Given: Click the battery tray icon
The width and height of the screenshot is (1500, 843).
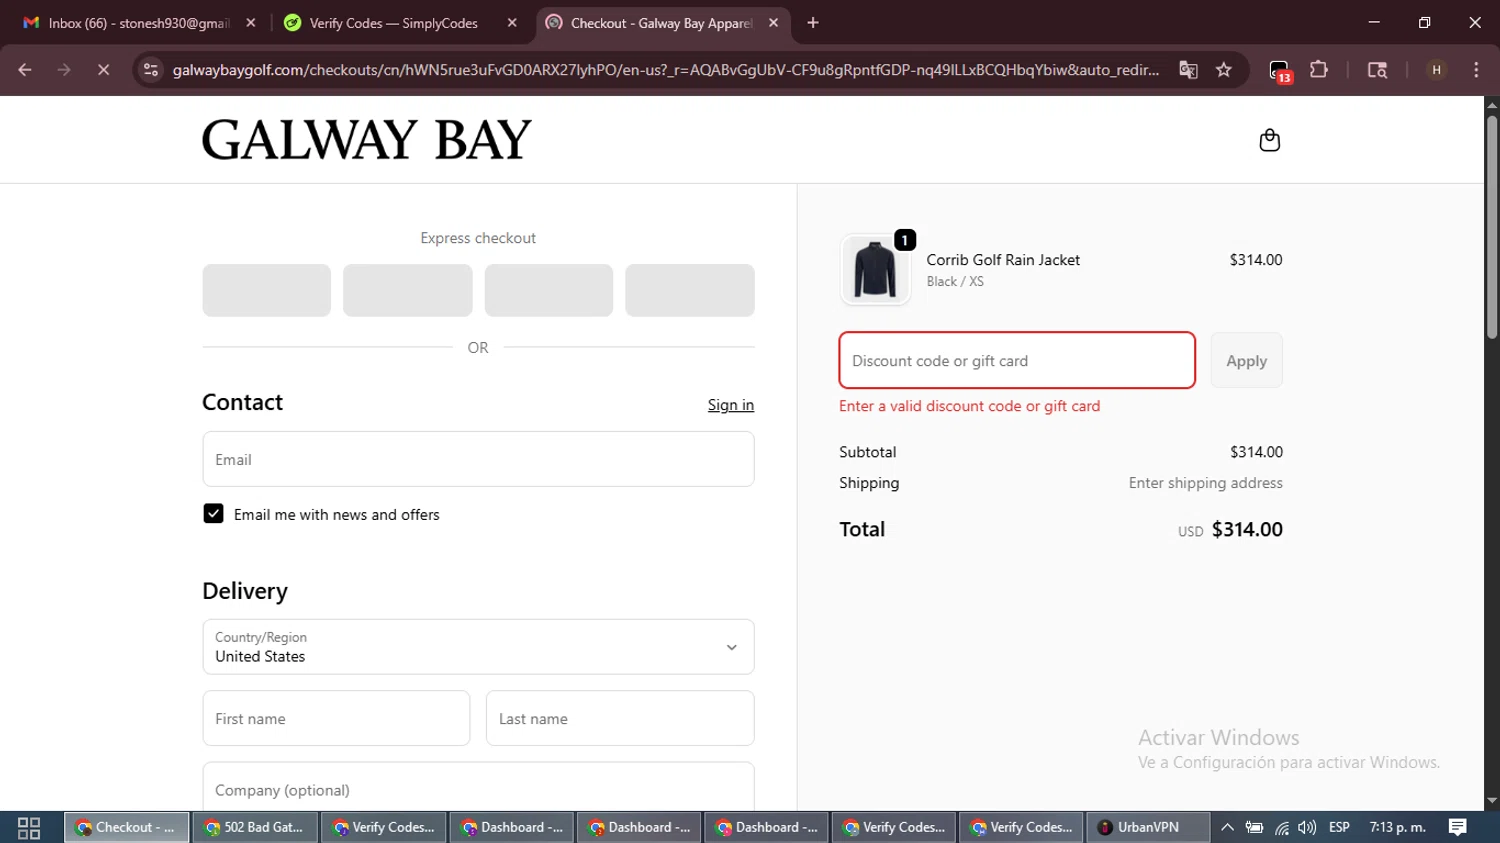Looking at the screenshot, I should click(1254, 828).
